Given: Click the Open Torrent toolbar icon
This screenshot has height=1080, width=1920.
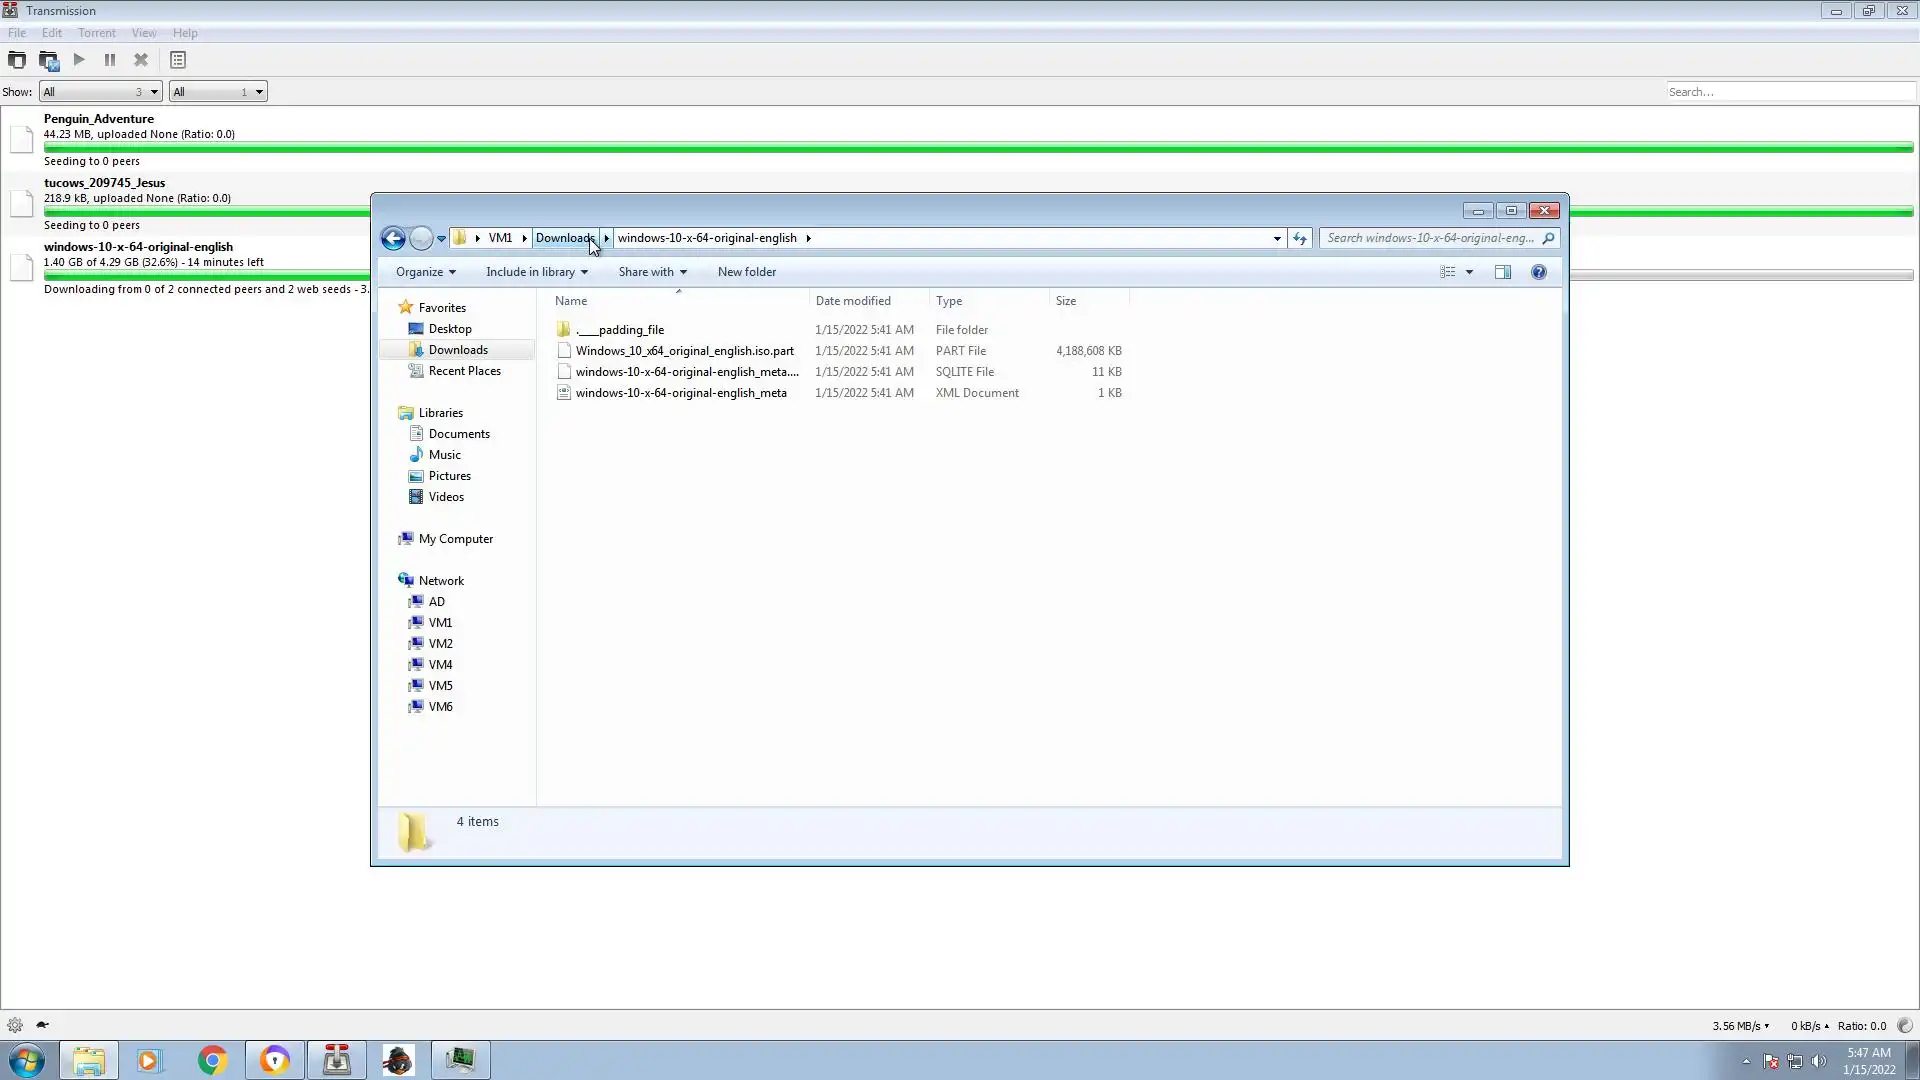Looking at the screenshot, I should point(17,60).
